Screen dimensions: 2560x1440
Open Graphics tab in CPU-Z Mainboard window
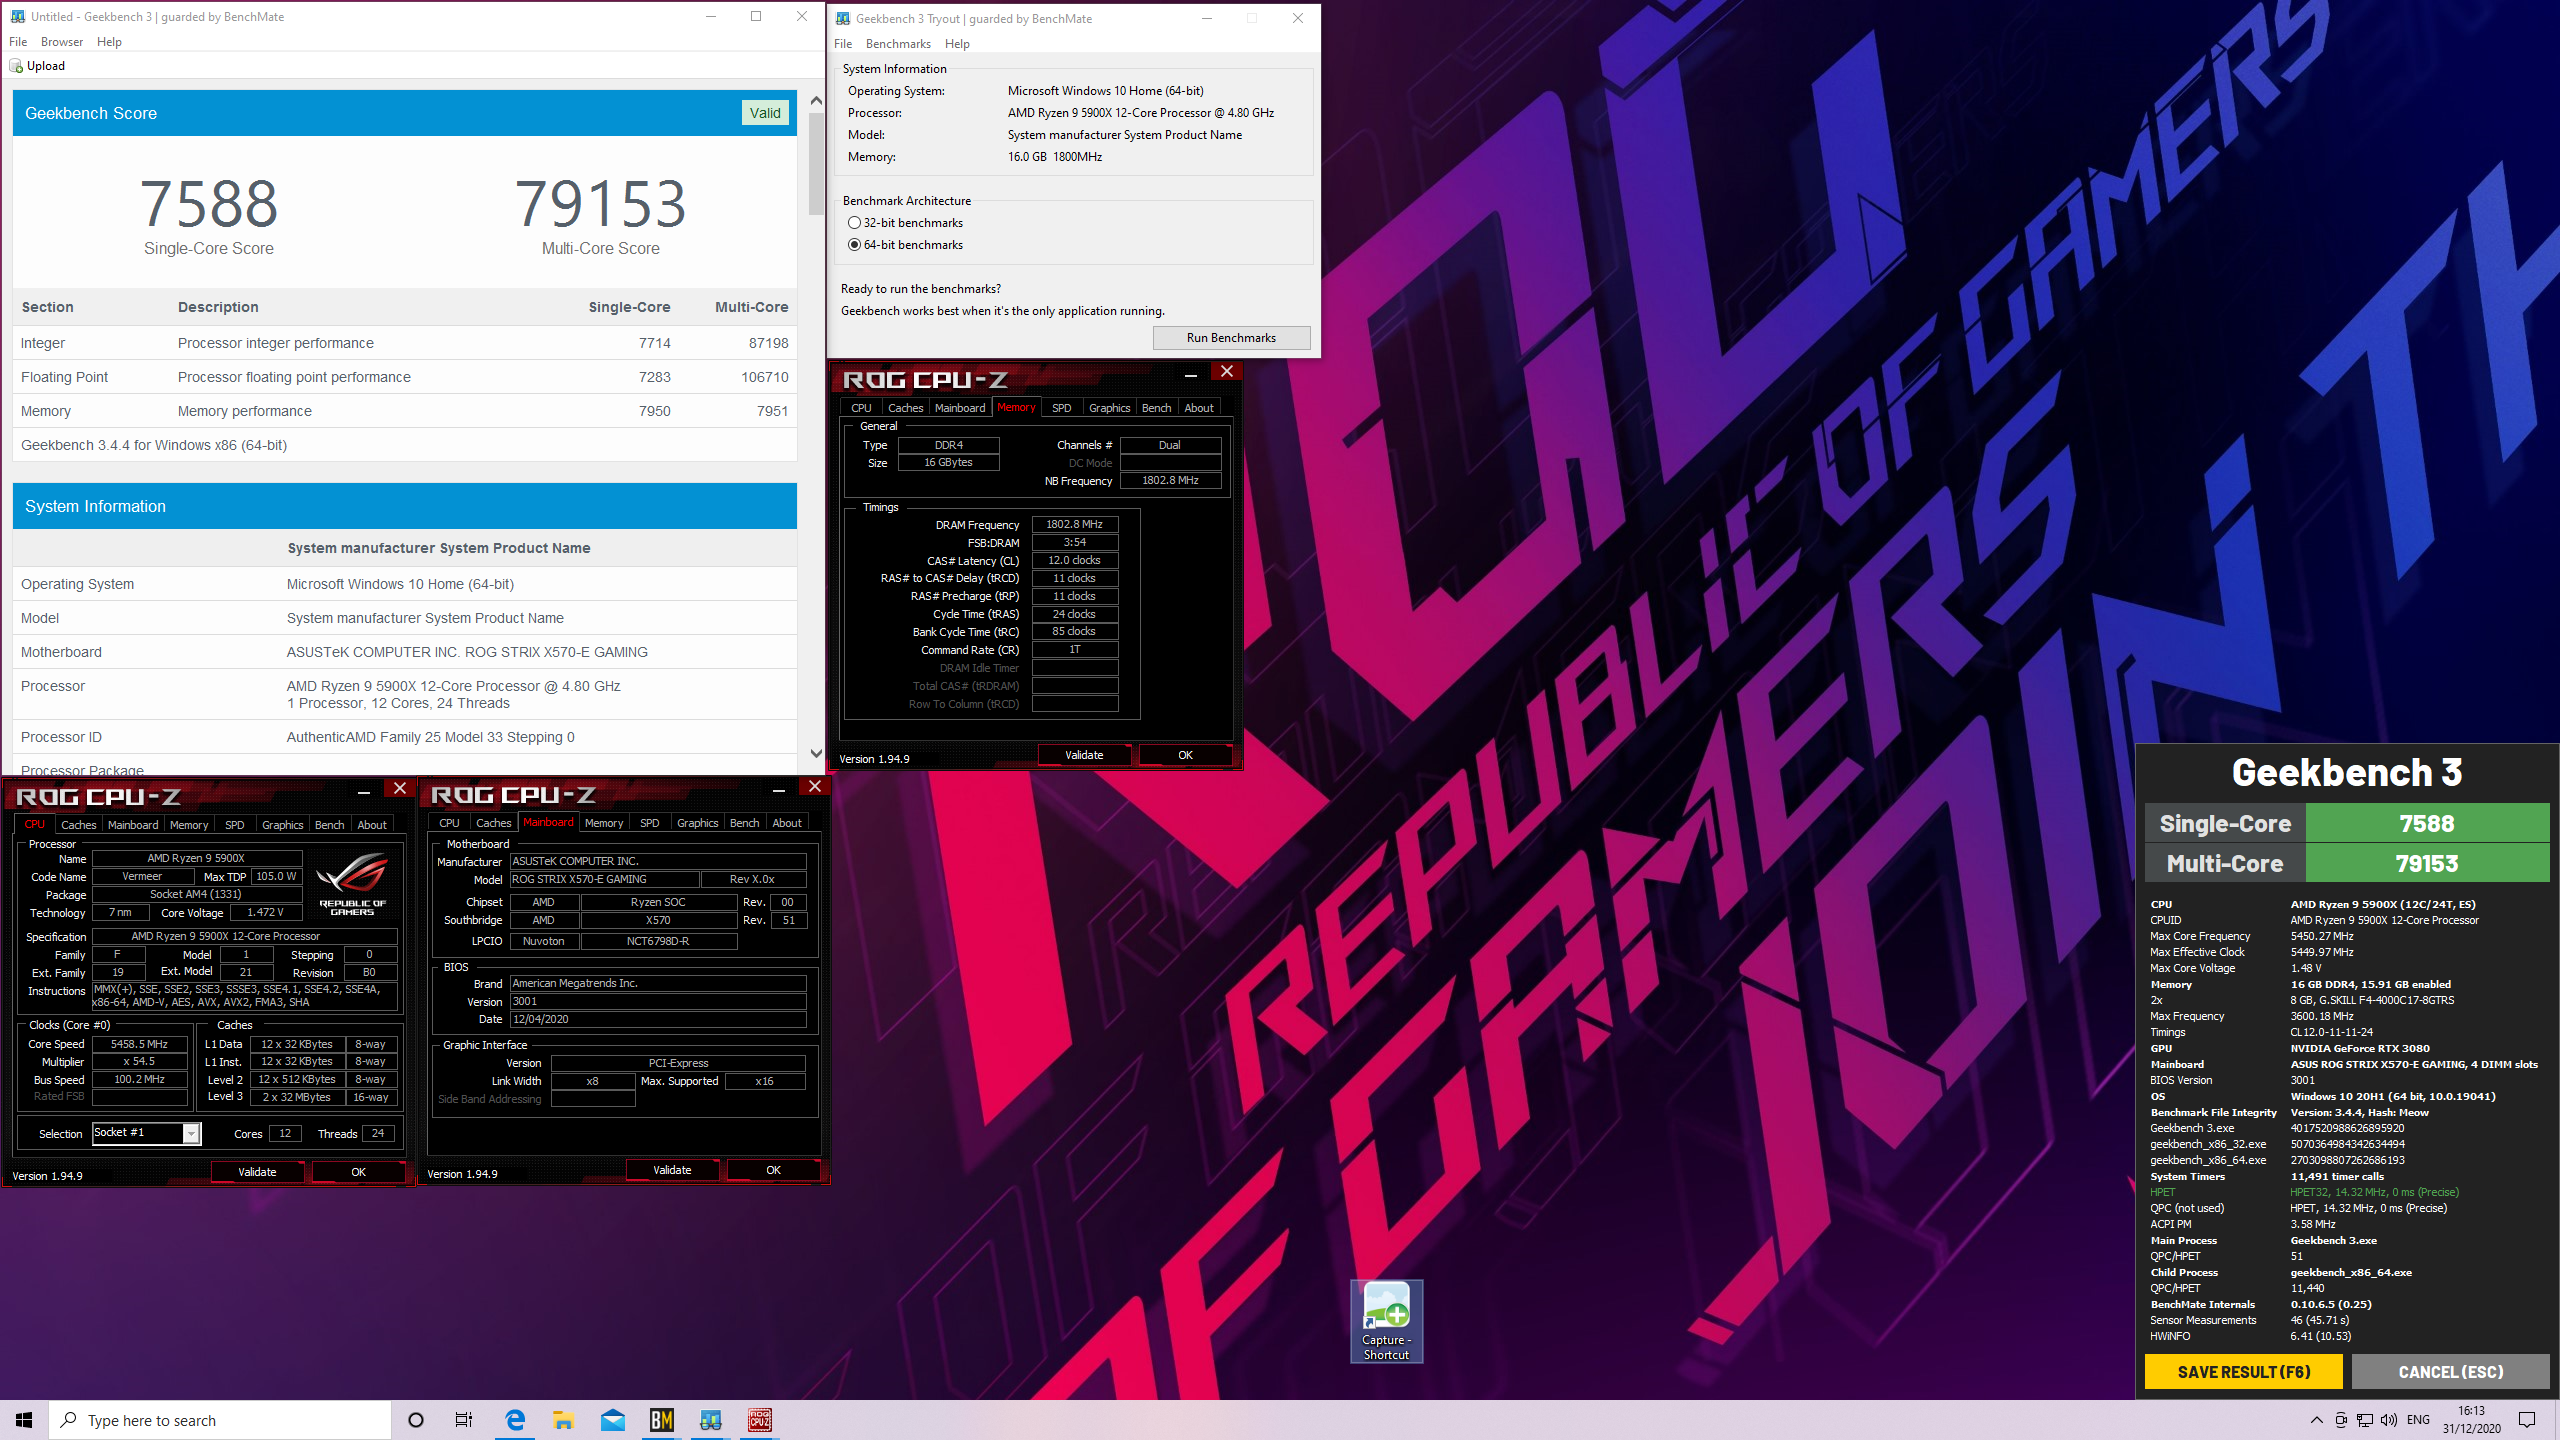tap(697, 823)
